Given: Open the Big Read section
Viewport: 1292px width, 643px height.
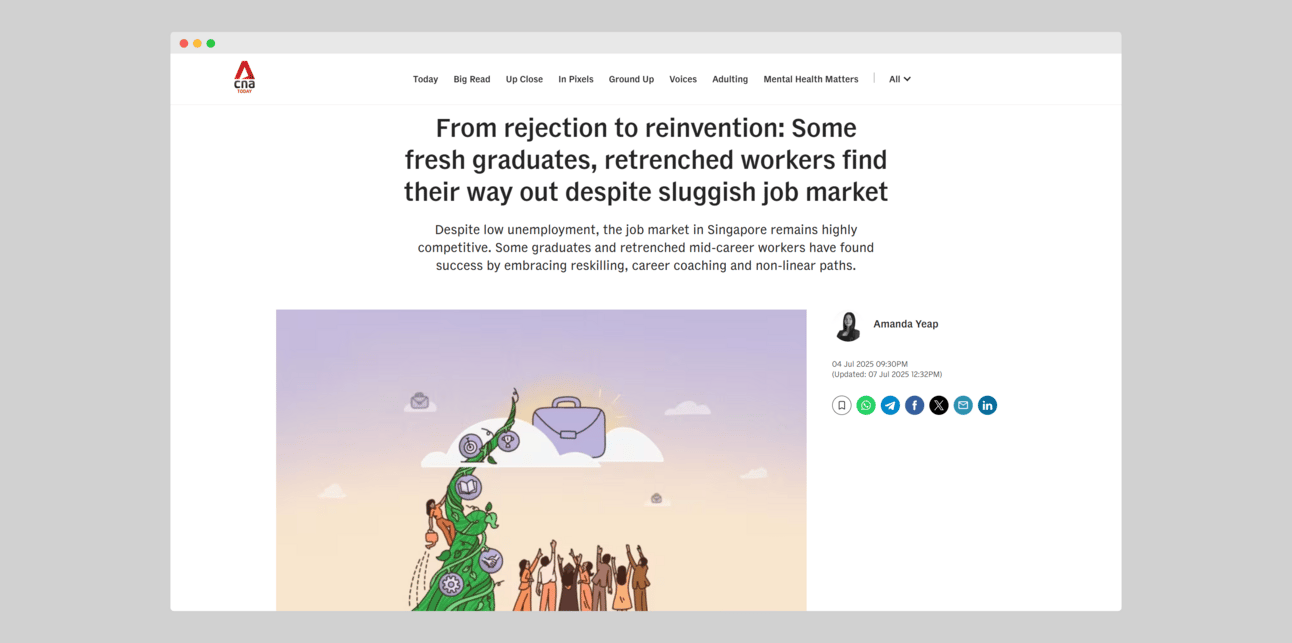Looking at the screenshot, I should pos(472,79).
